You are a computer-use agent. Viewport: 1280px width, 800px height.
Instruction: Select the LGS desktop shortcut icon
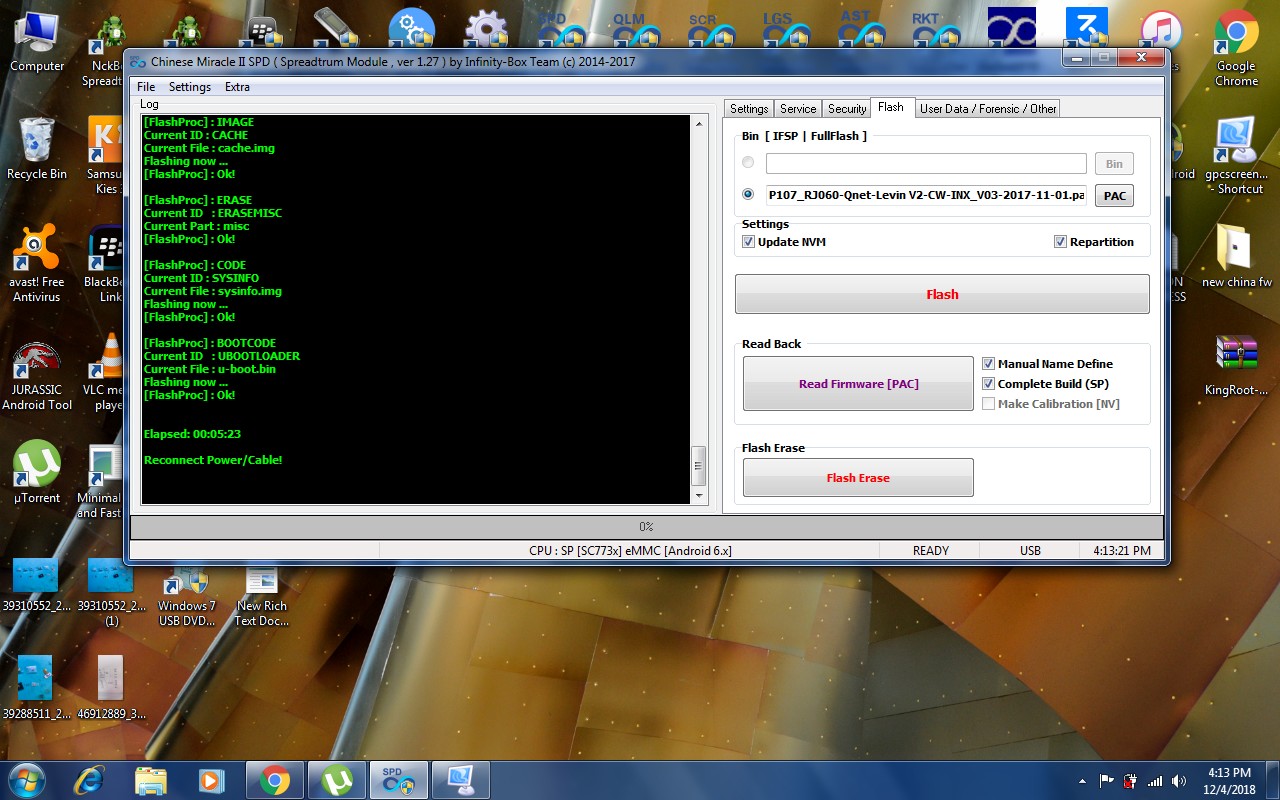(785, 28)
